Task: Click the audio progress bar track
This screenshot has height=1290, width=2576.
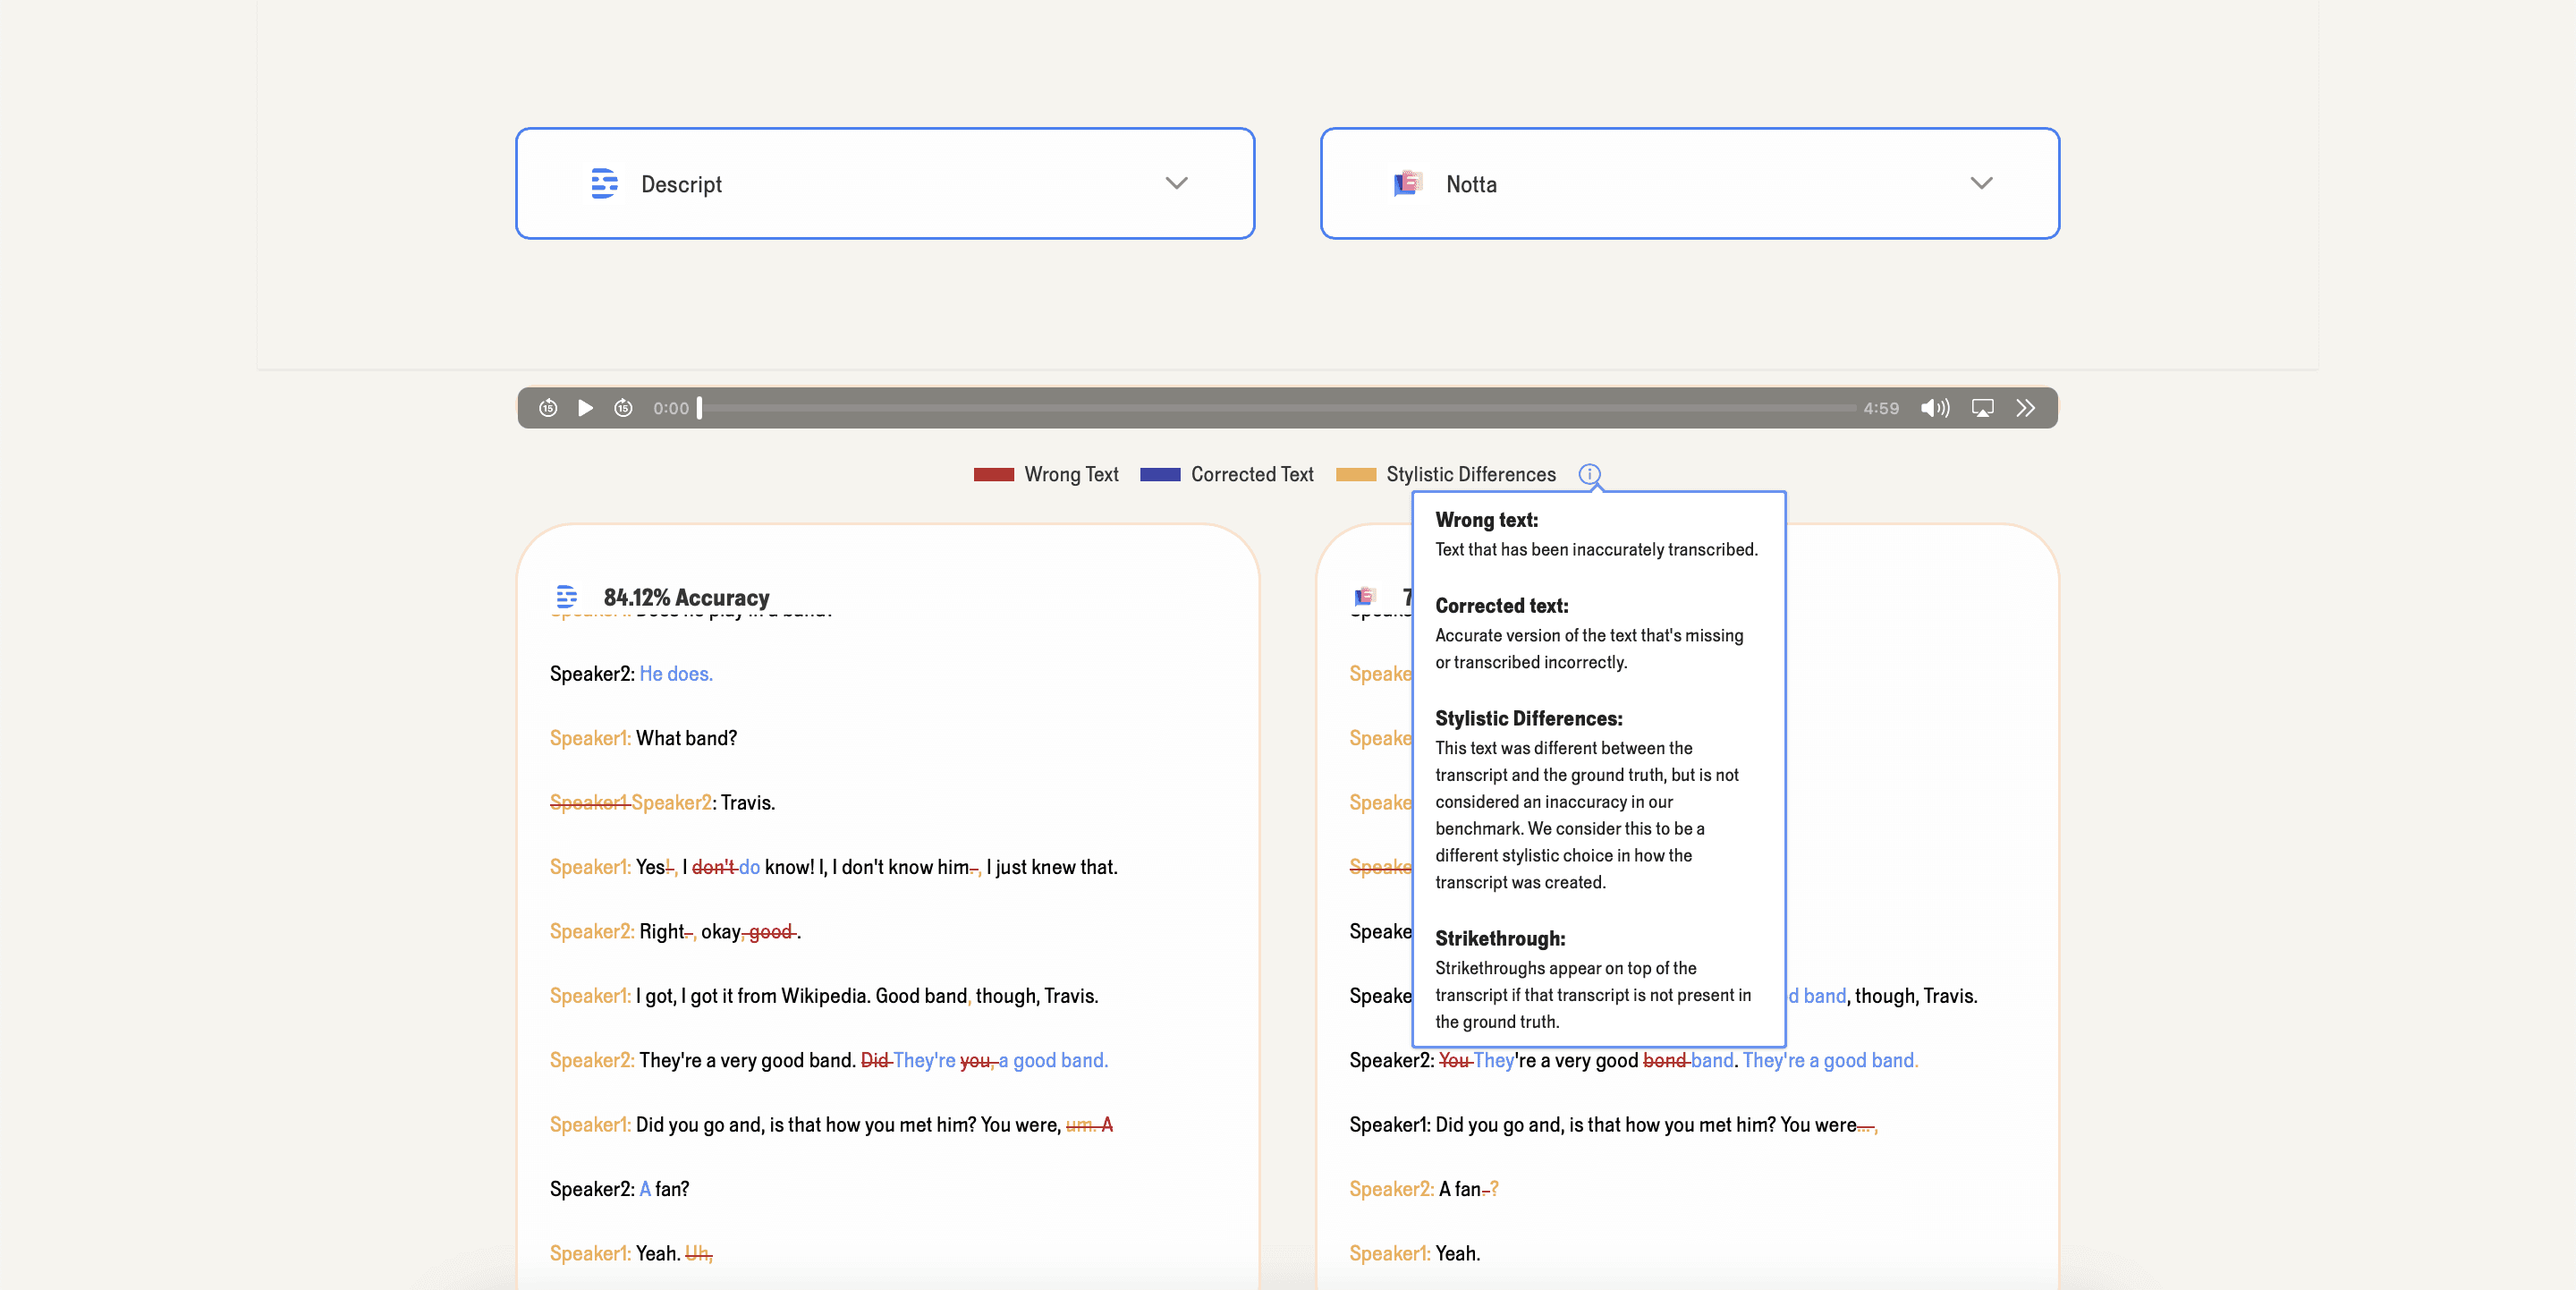Action: click(x=1277, y=408)
